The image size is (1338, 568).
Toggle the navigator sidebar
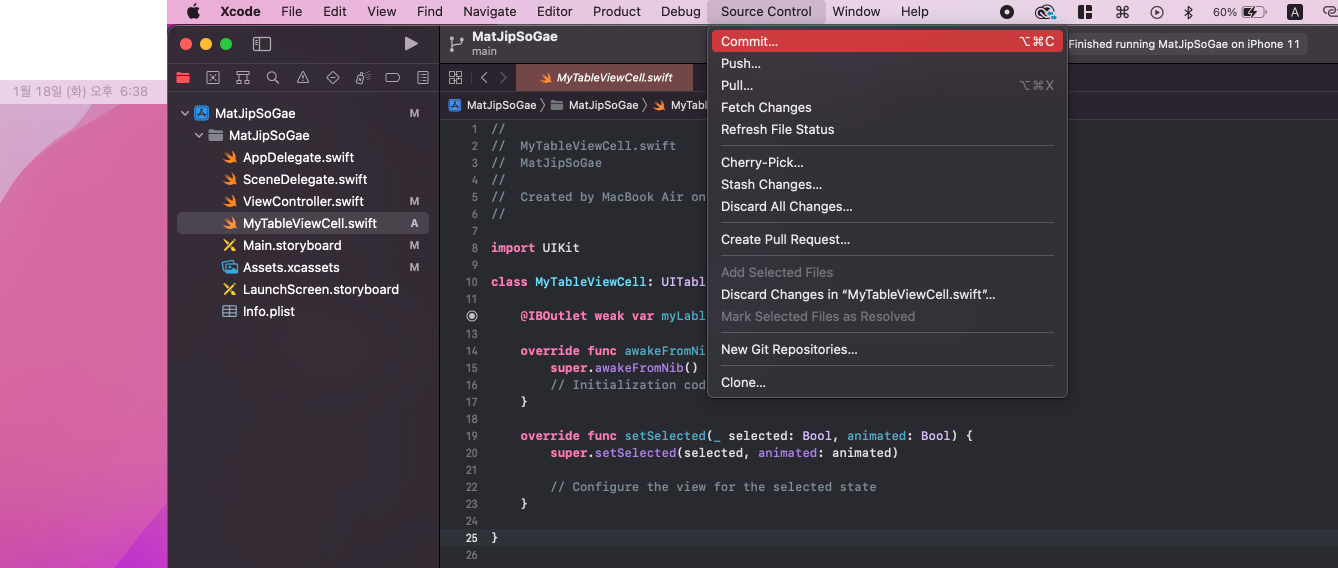[x=262, y=44]
